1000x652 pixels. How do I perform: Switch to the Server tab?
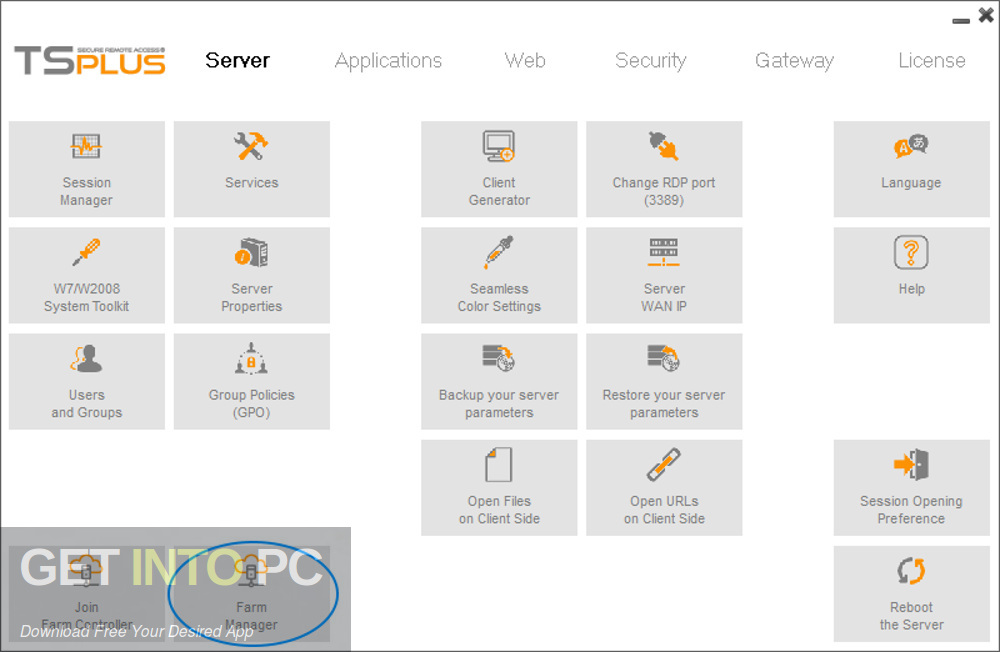point(237,61)
